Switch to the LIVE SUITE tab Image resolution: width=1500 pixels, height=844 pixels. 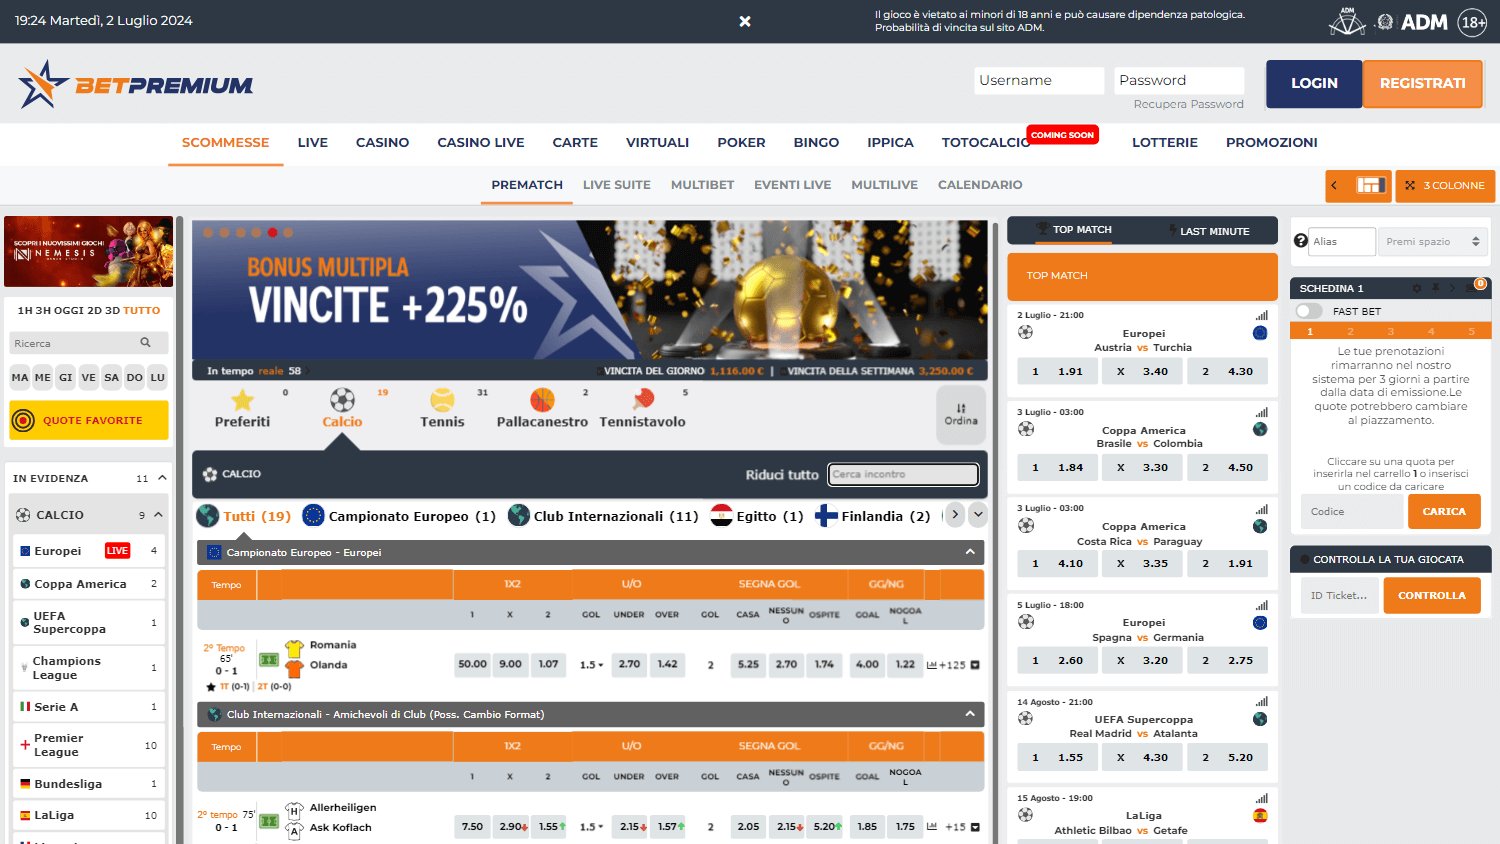[617, 185]
